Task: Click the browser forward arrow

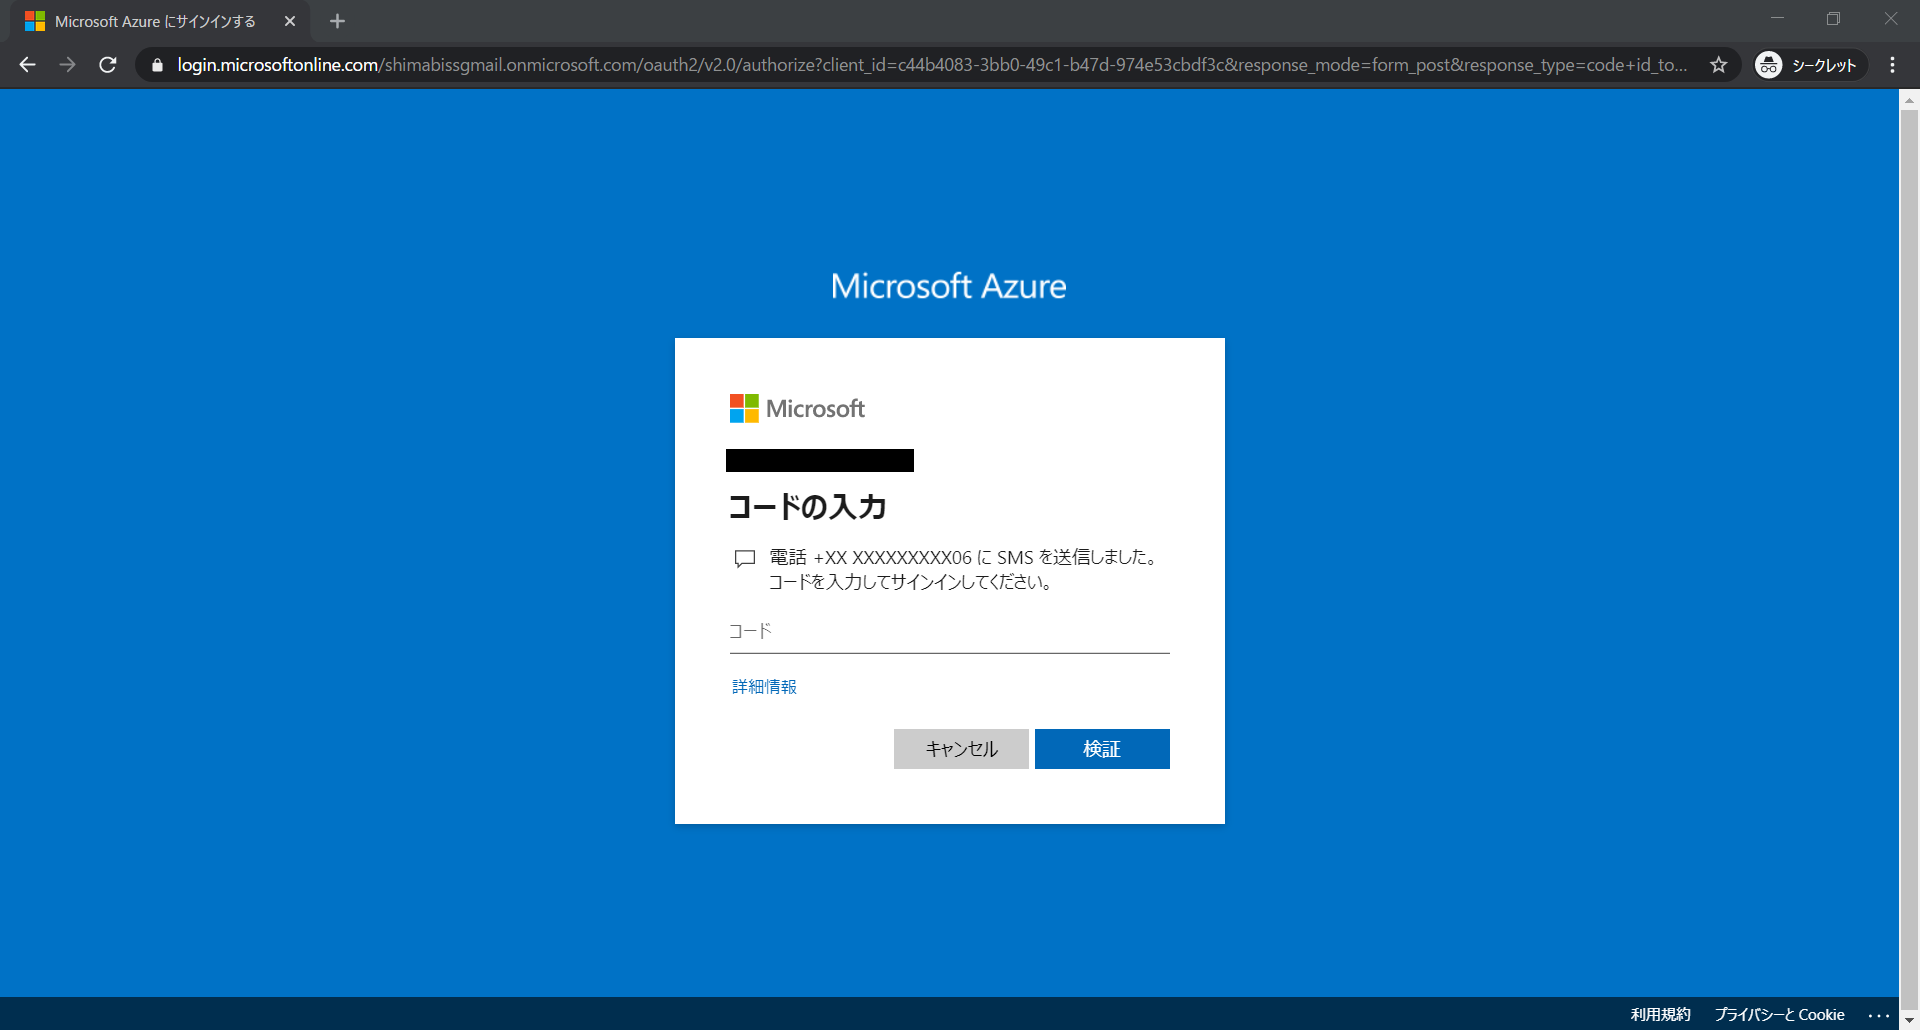Action: click(x=67, y=65)
